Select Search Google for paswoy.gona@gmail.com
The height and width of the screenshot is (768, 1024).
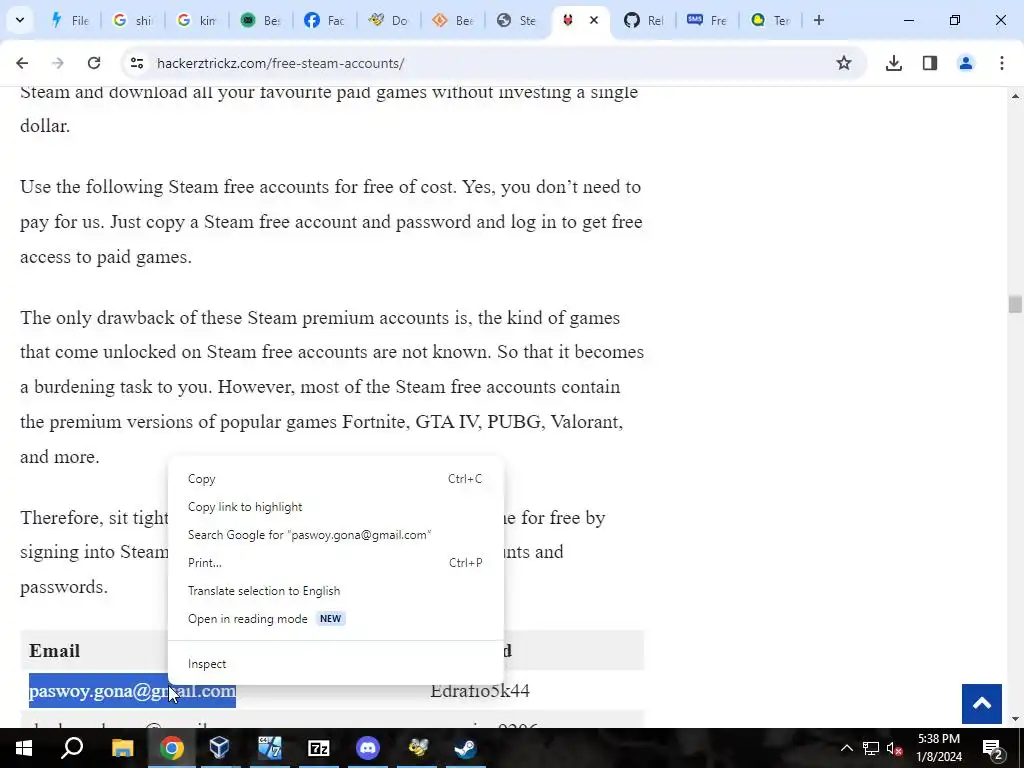tap(336, 535)
